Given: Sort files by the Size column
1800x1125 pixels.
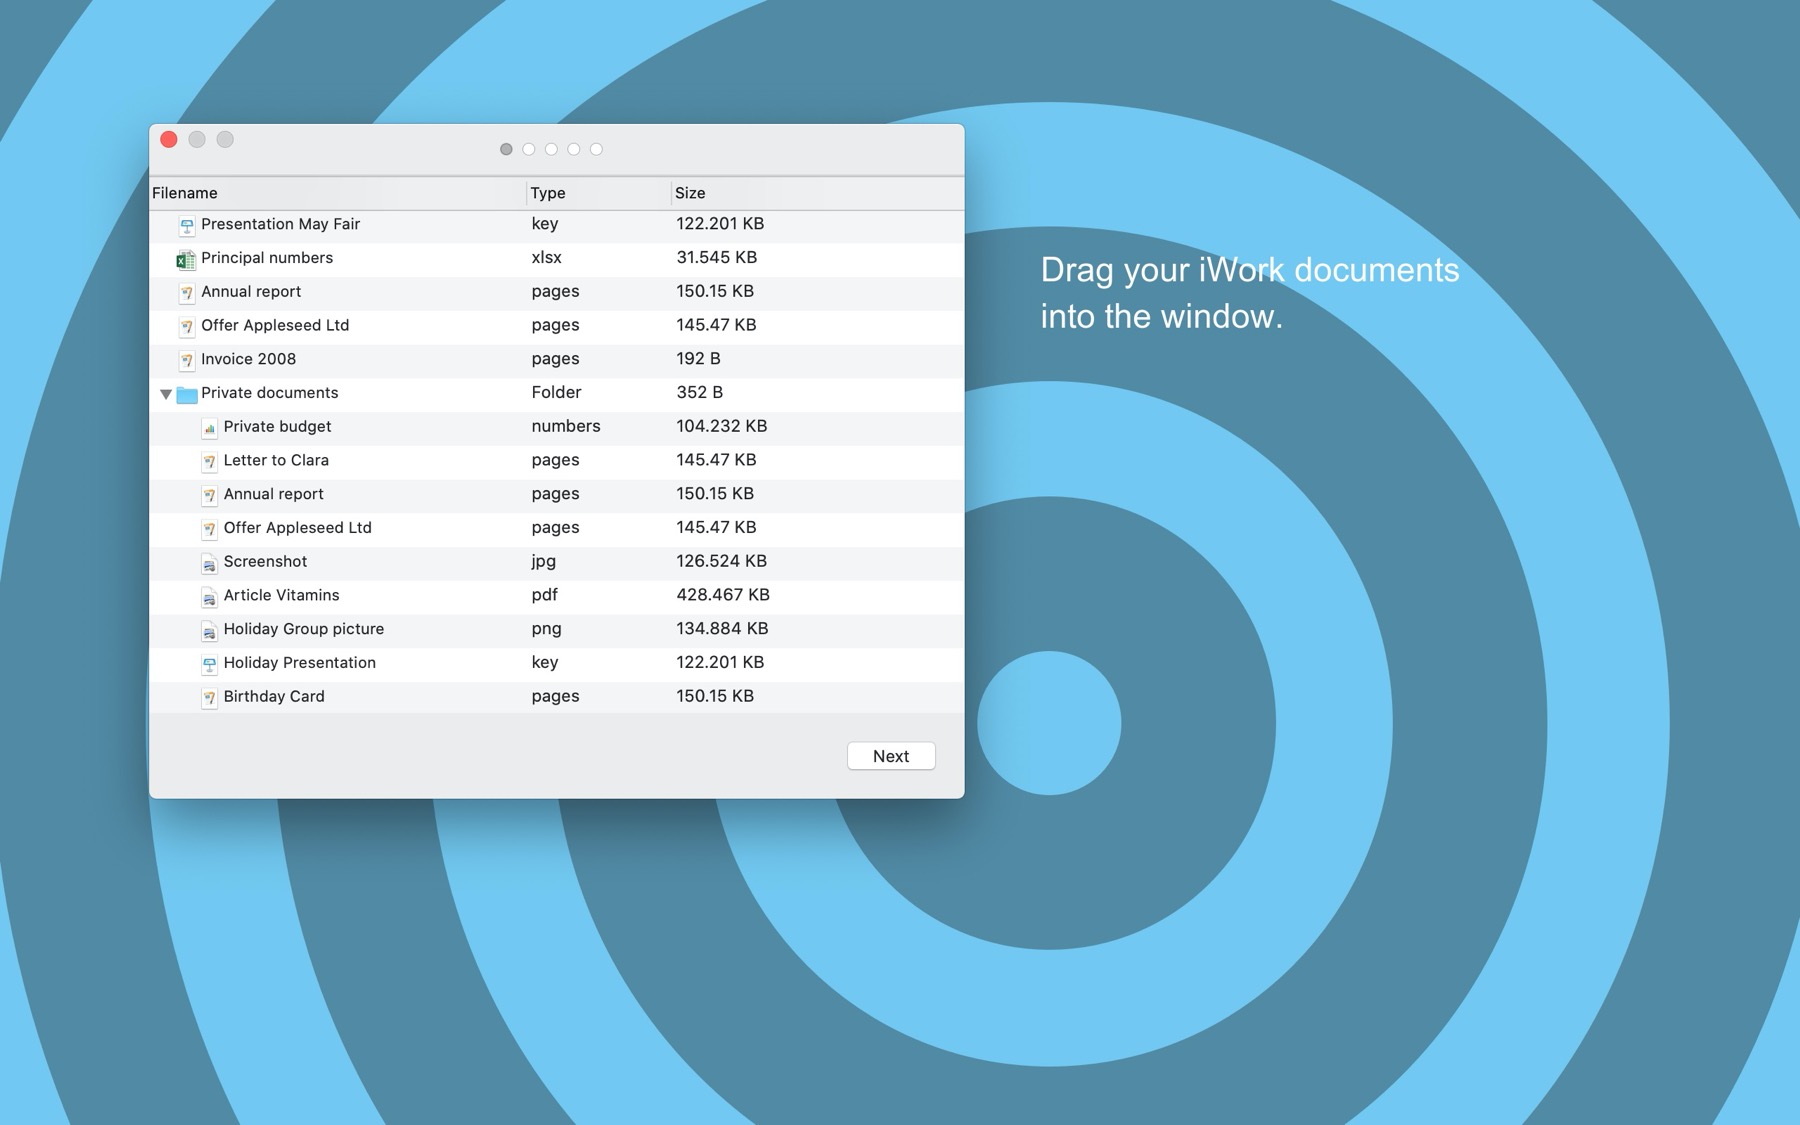Looking at the screenshot, I should (691, 193).
